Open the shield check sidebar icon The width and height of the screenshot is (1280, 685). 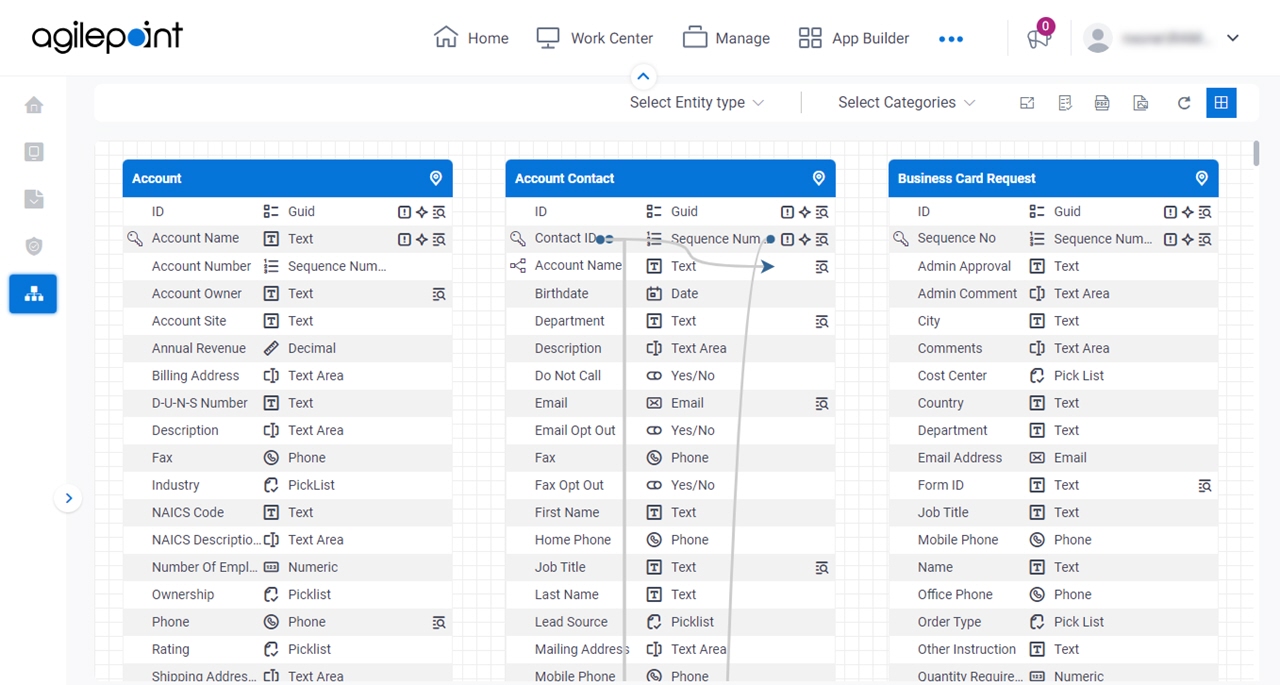pyautogui.click(x=34, y=246)
